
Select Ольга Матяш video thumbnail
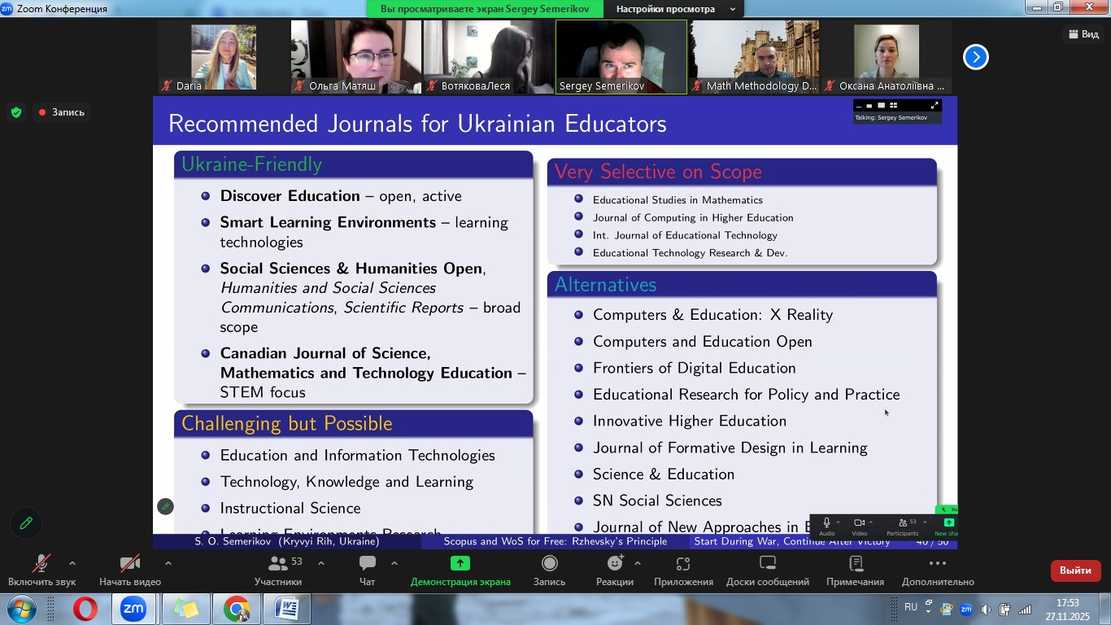[x=355, y=57]
